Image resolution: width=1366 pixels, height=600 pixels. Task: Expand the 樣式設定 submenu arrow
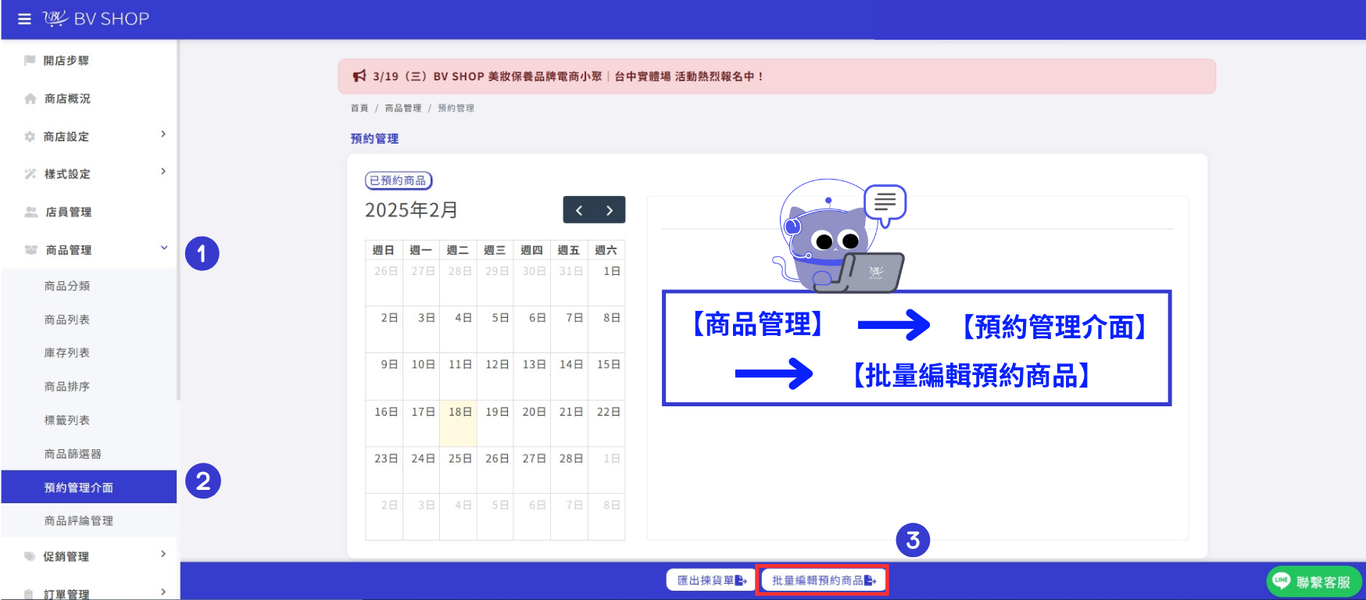coord(163,172)
